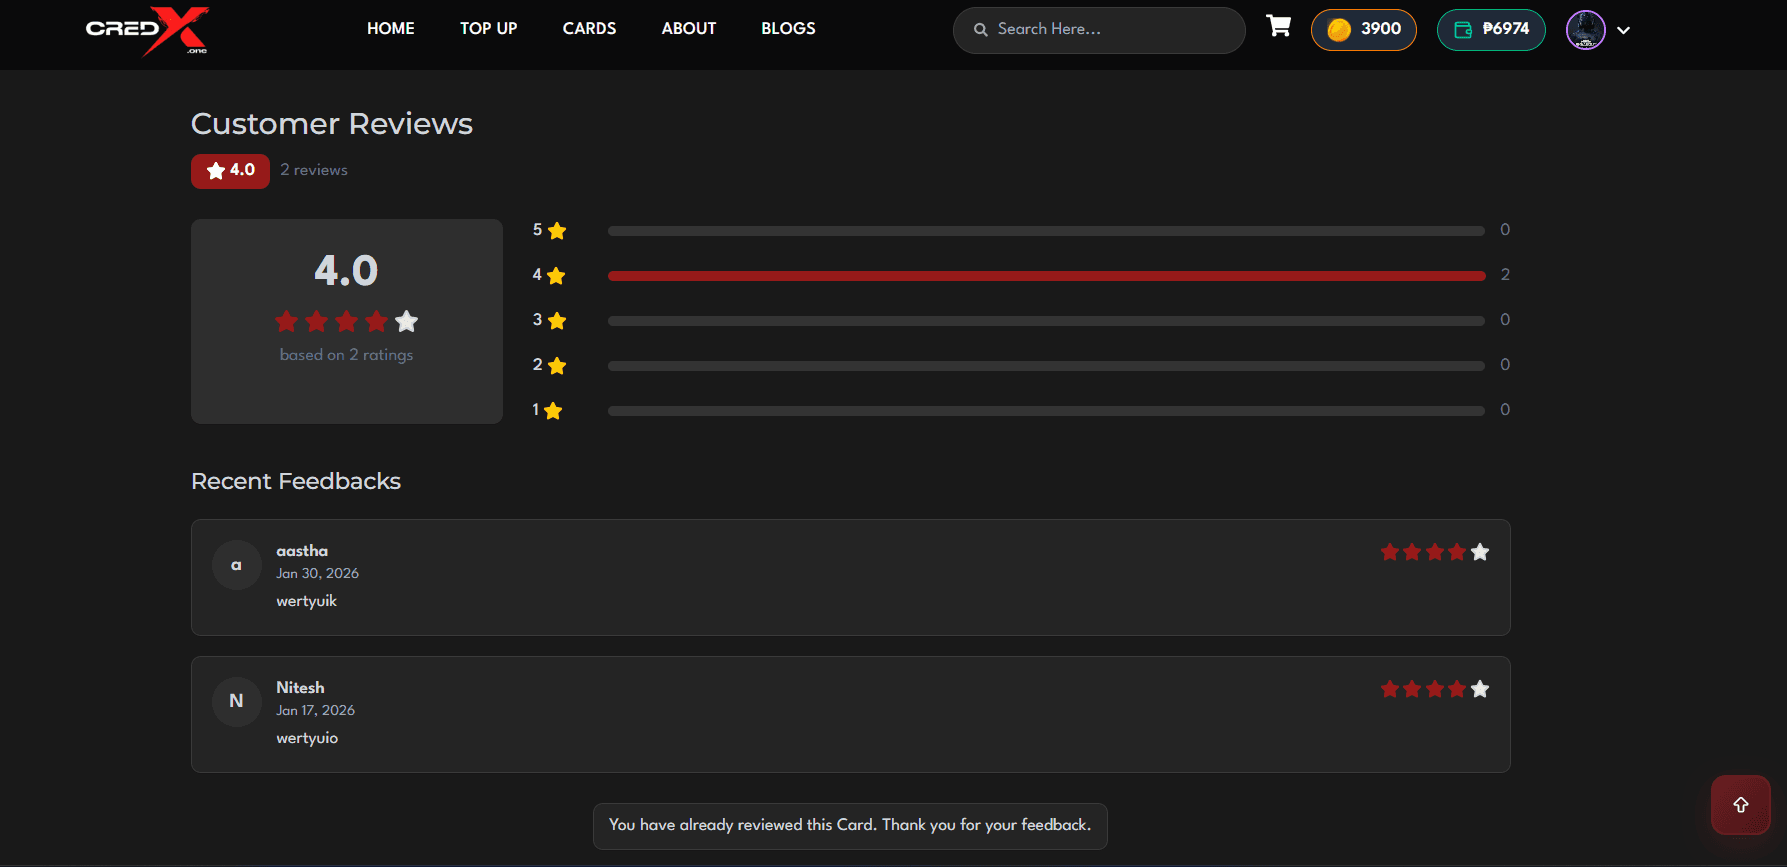The height and width of the screenshot is (867, 1787).
Task: Click aastha's round avatar icon
Action: coord(236,565)
